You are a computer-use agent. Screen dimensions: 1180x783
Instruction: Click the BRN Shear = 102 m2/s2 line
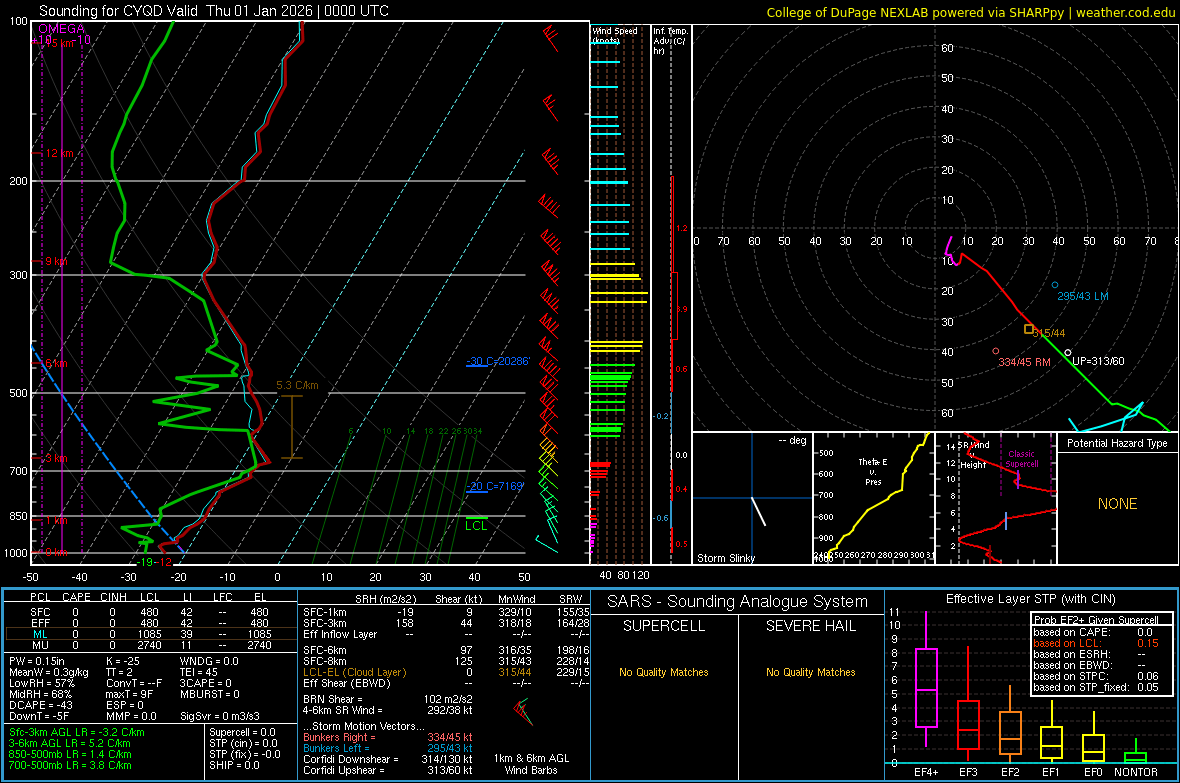388,699
